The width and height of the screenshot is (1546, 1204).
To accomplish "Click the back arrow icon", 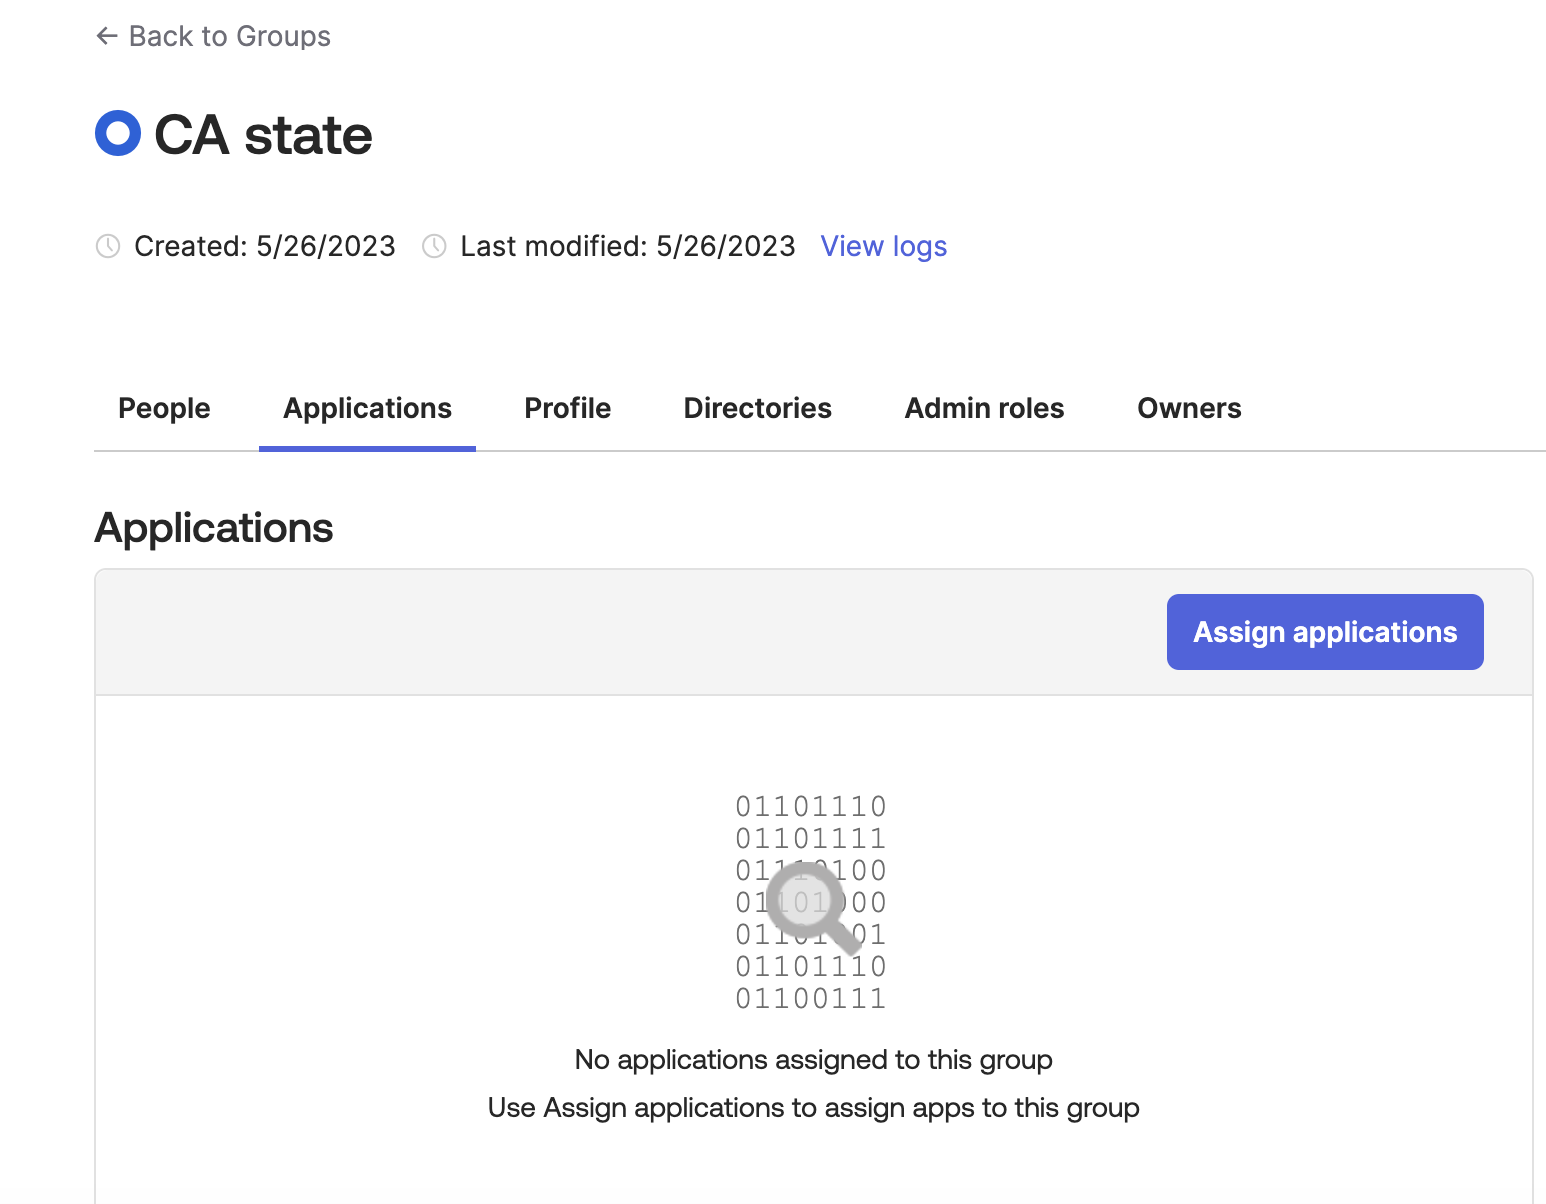I will pos(106,37).
